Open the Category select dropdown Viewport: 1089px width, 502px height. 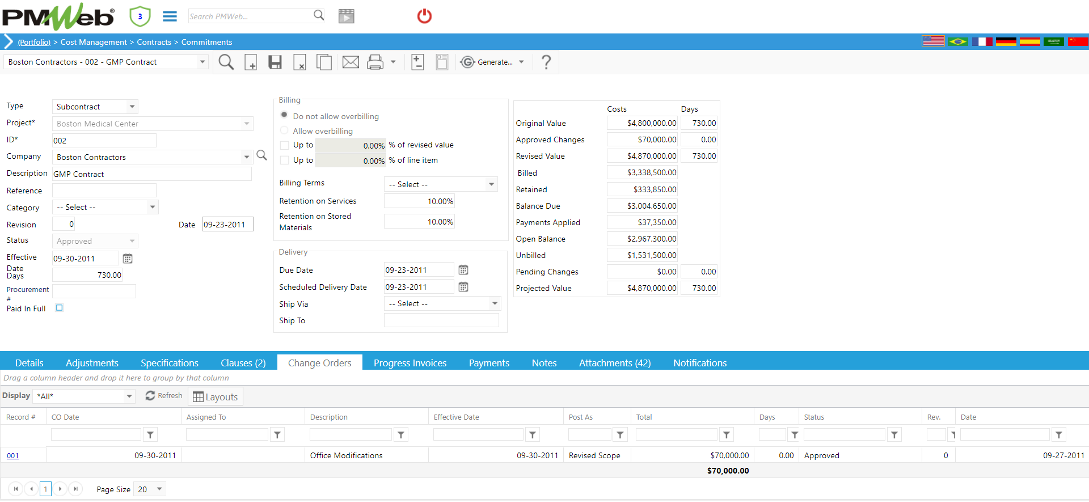click(153, 207)
